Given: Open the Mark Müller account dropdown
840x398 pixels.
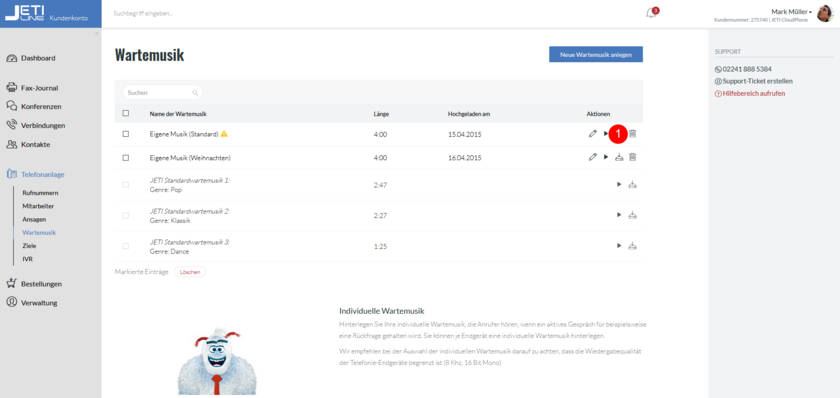Looking at the screenshot, I should (791, 11).
